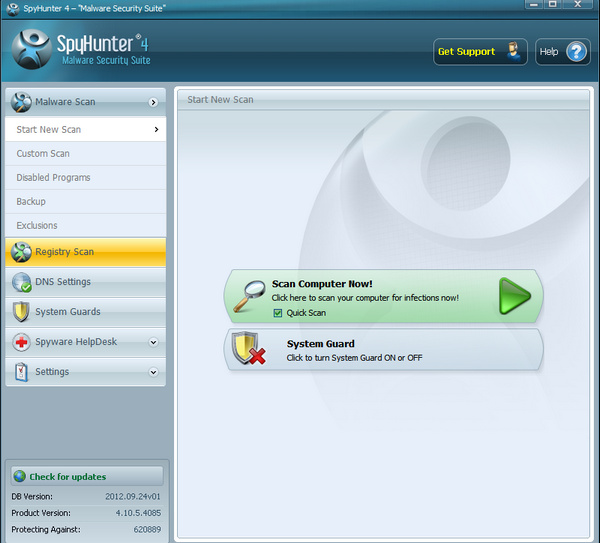Image resolution: width=600 pixels, height=543 pixels.
Task: Expand the Settings section chevron
Action: click(153, 372)
